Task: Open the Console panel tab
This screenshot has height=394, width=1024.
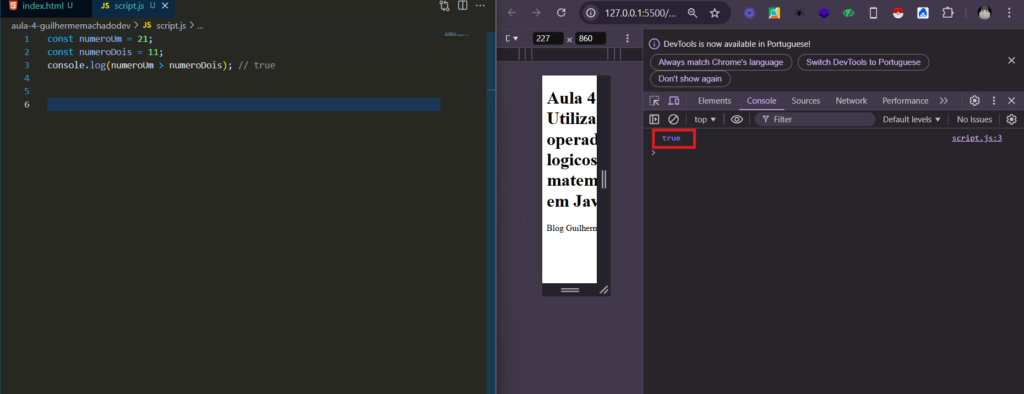Action: 761,101
